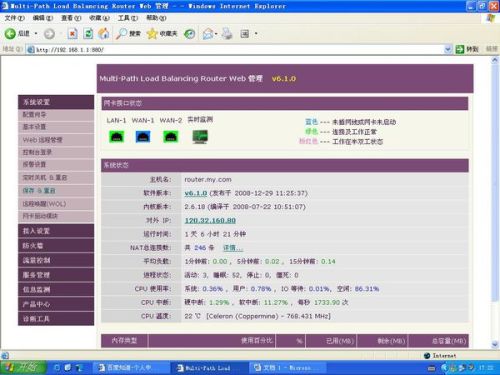Click the IE Forward arrow button
Screen dimensions: 500x375
point(49,34)
